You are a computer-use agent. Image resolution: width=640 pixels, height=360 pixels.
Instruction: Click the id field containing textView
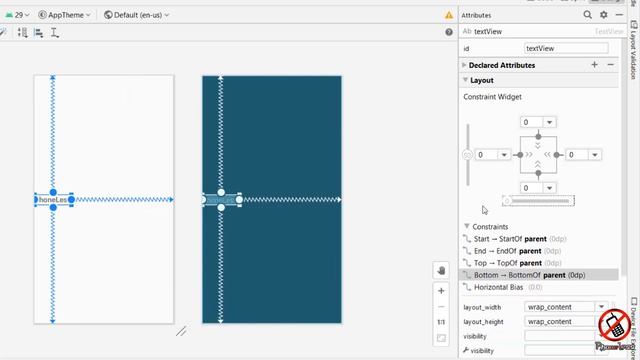pos(566,48)
